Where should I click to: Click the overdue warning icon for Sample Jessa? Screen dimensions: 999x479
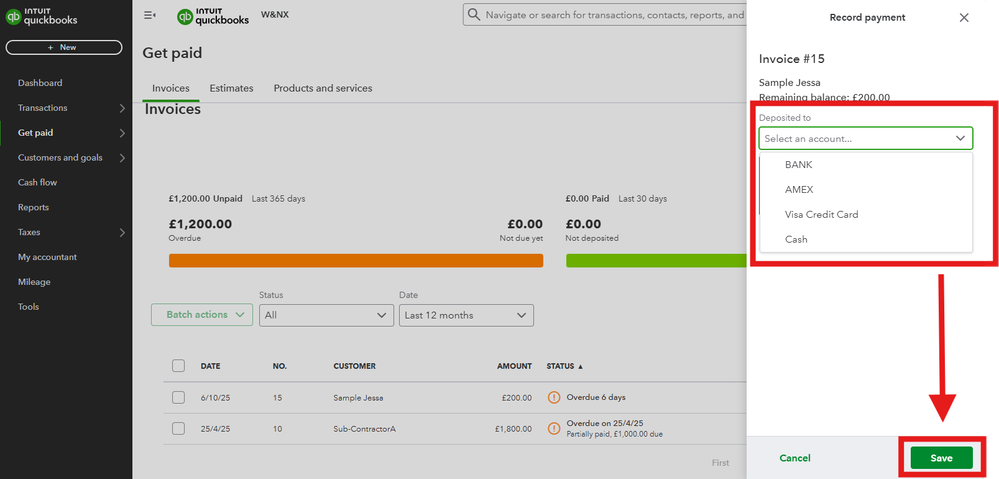pyautogui.click(x=554, y=397)
